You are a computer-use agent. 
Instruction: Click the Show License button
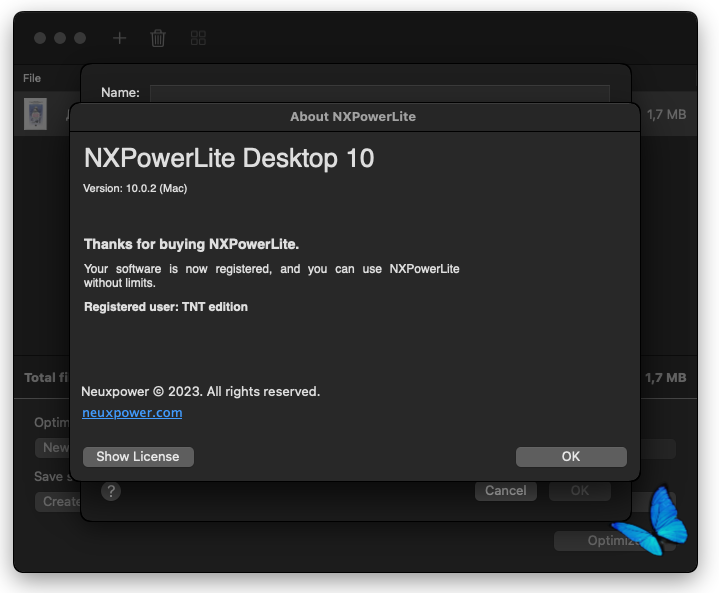pyautogui.click(x=138, y=457)
